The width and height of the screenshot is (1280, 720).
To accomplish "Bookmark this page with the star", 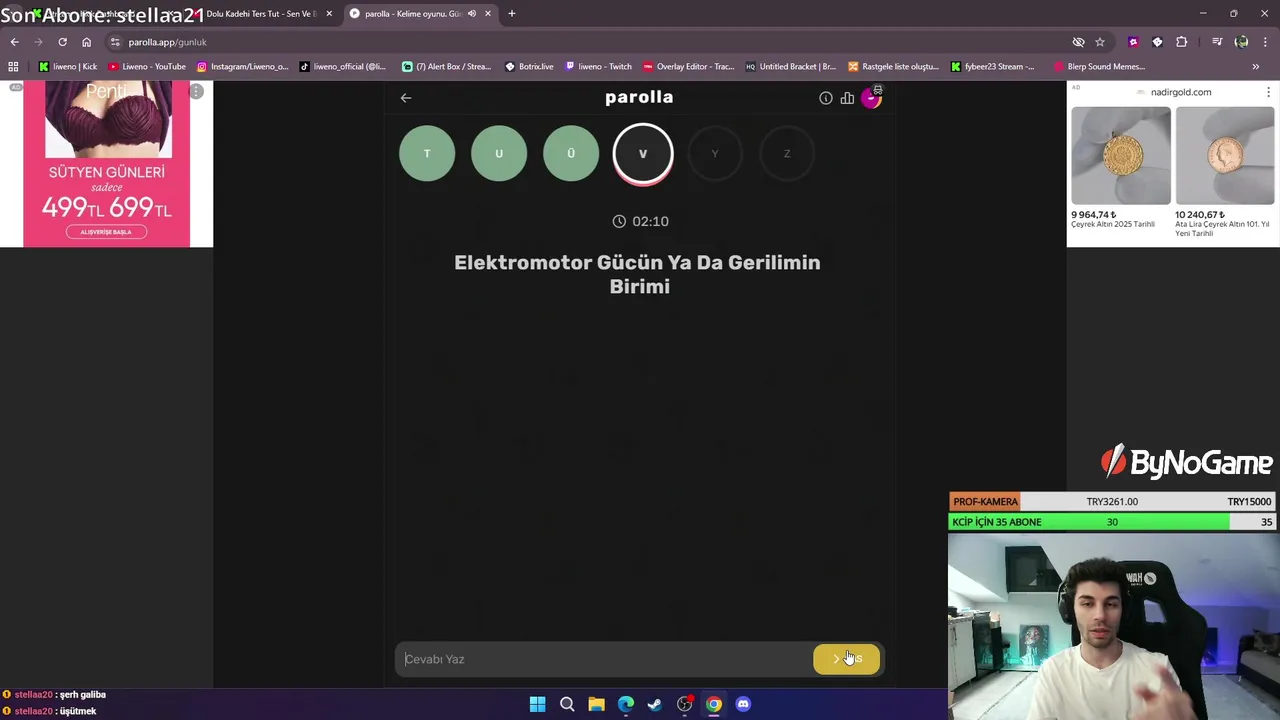I will [x=1100, y=42].
